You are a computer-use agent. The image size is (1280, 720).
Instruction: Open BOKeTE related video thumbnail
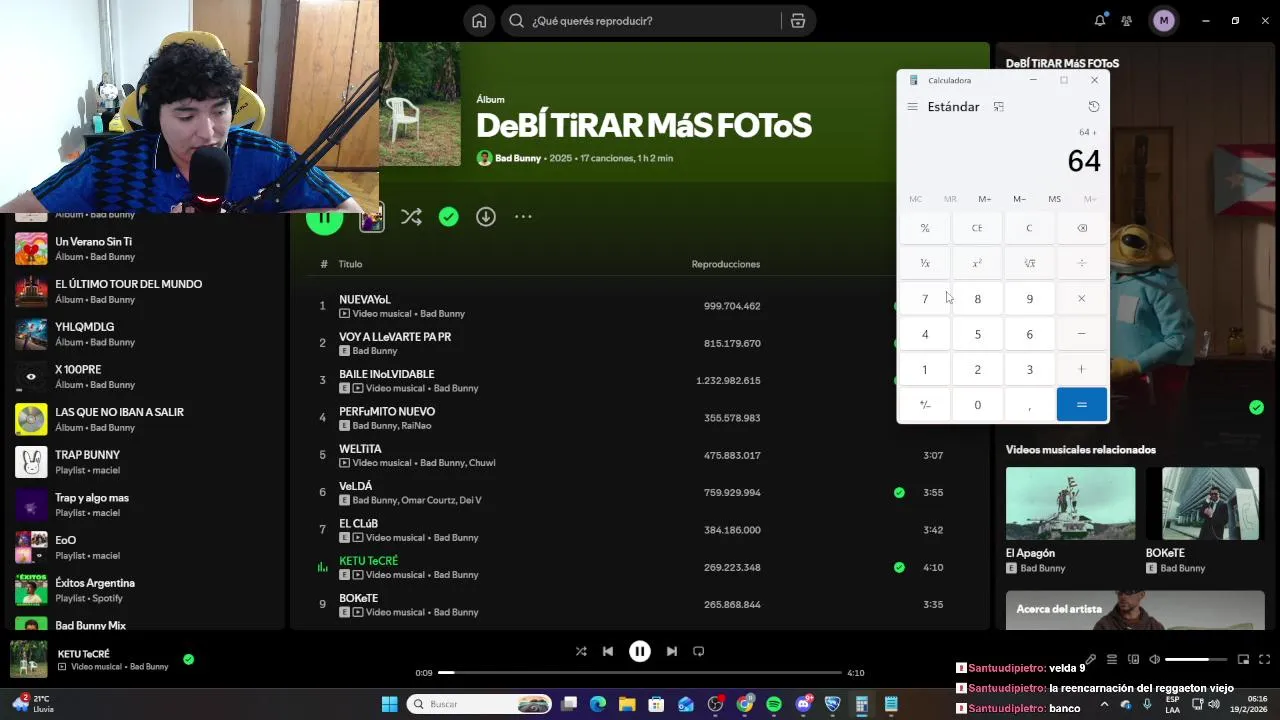click(1209, 503)
